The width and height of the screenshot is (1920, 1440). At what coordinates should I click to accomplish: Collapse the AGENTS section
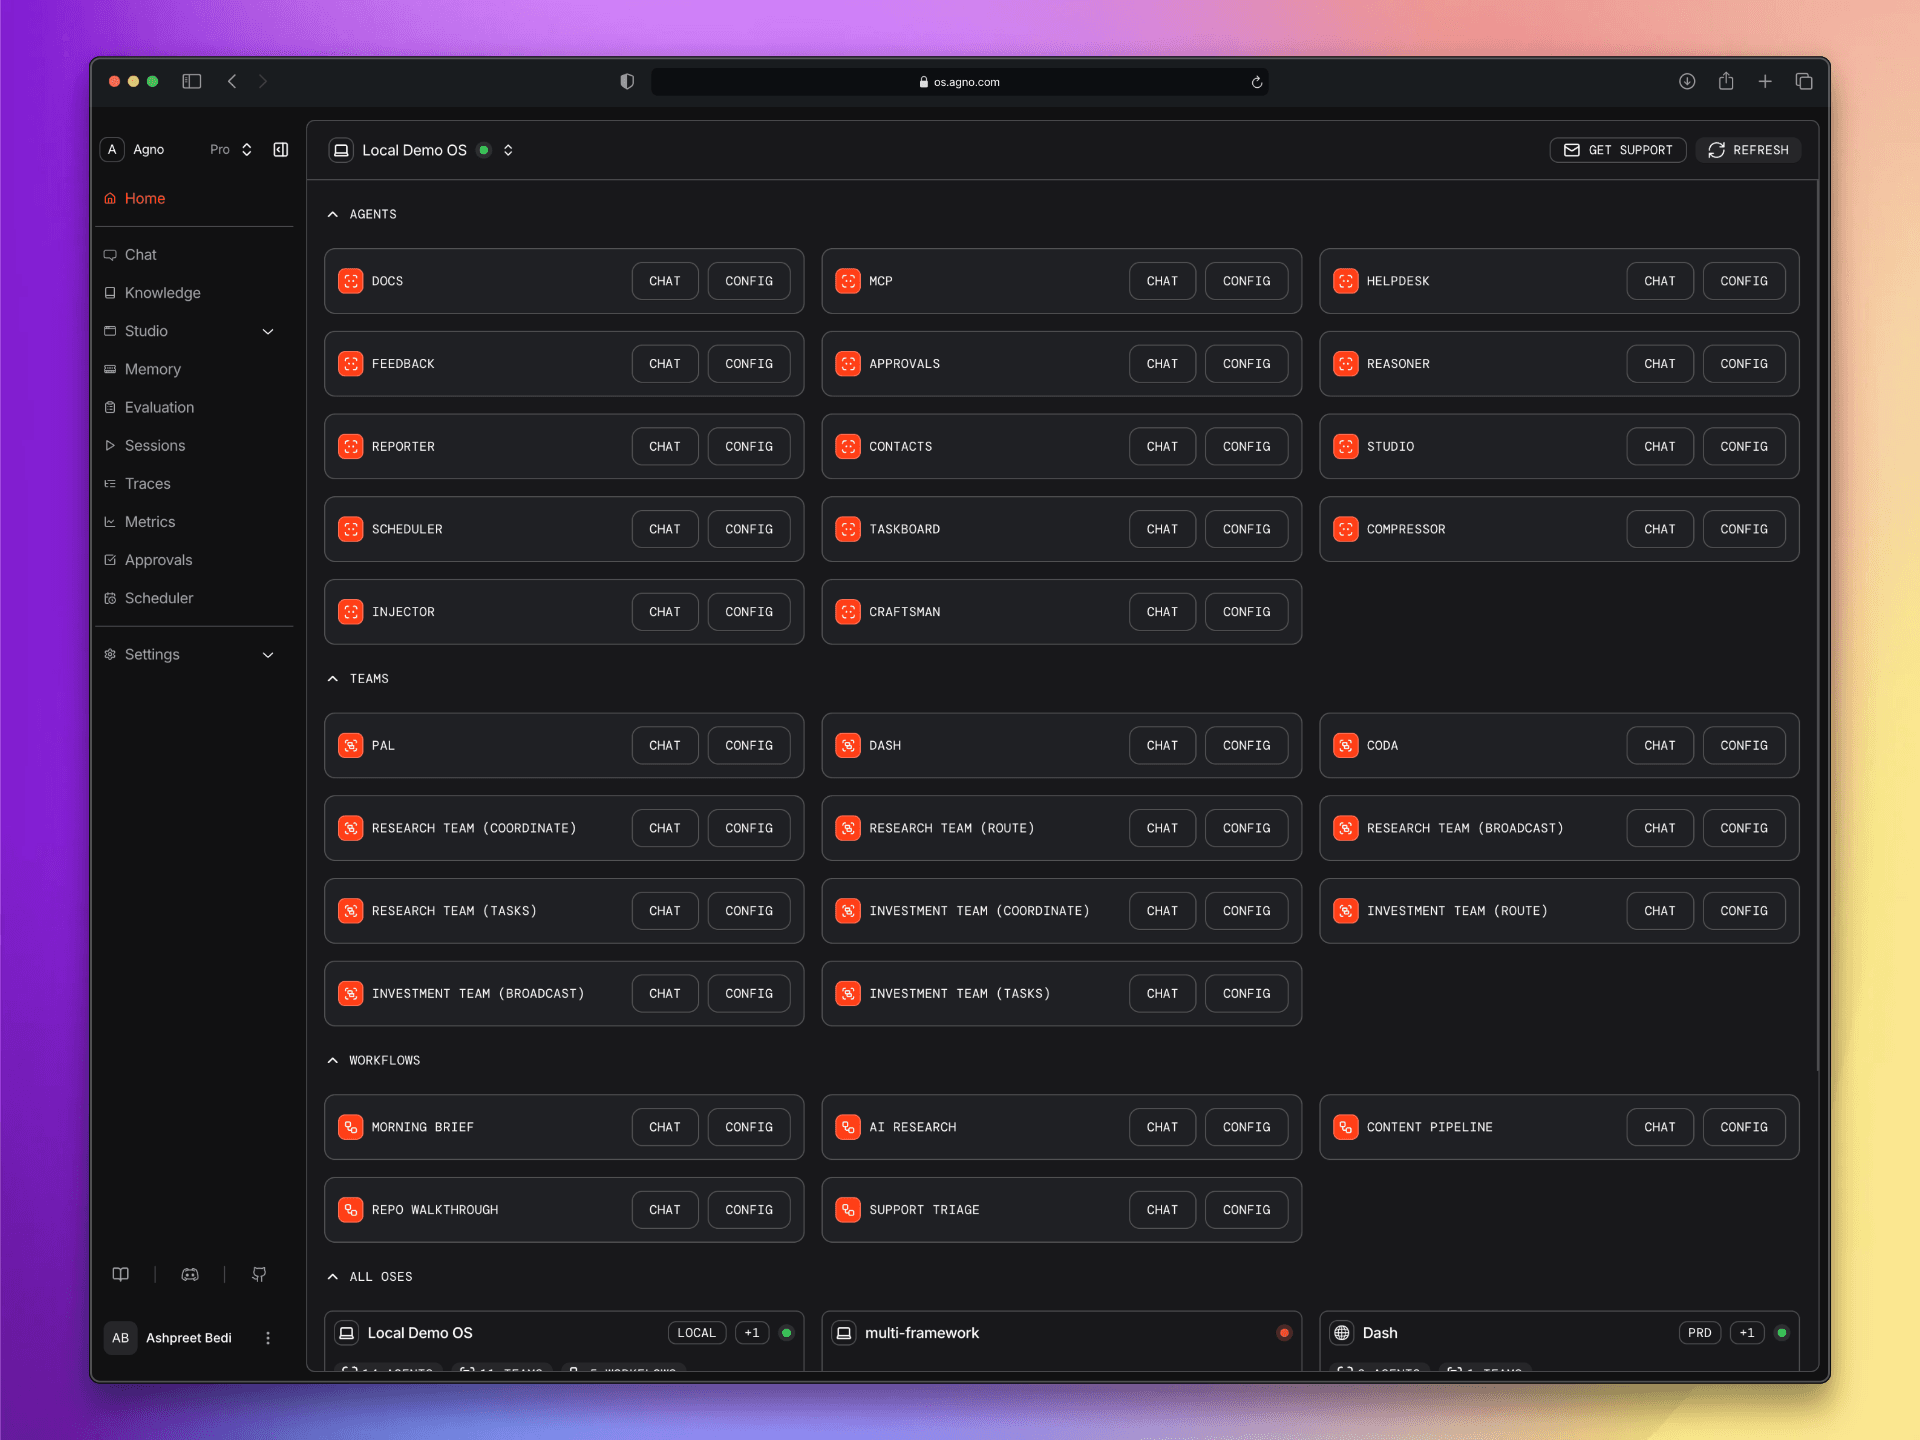pos(333,214)
